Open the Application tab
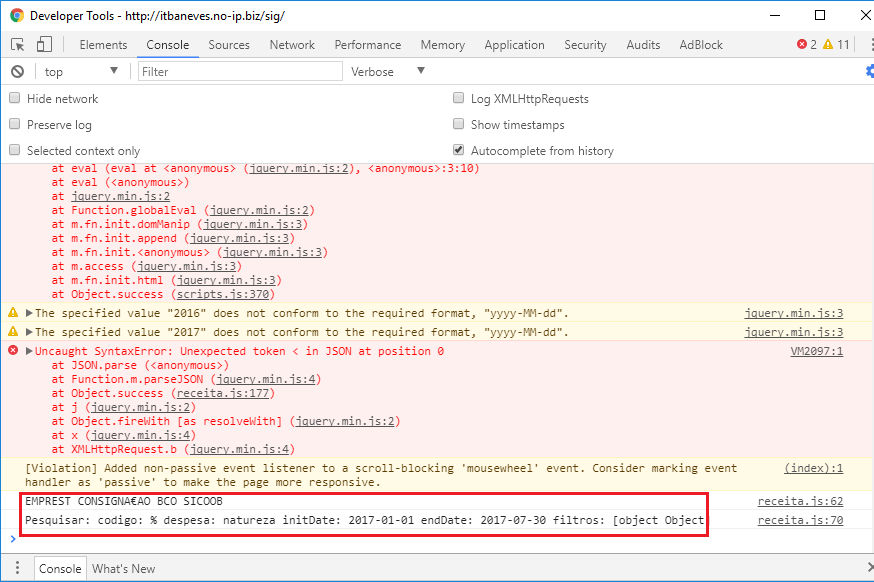This screenshot has height=582, width=874. click(x=514, y=45)
